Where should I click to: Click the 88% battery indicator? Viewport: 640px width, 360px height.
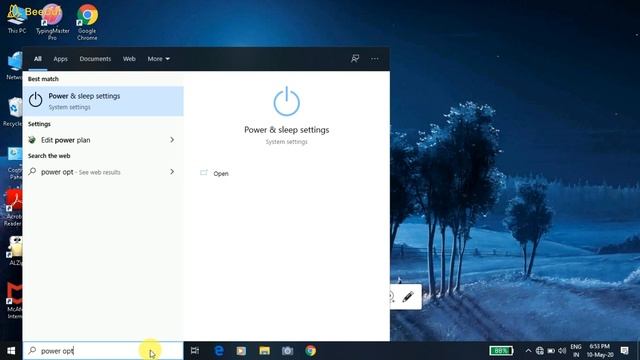click(x=501, y=351)
